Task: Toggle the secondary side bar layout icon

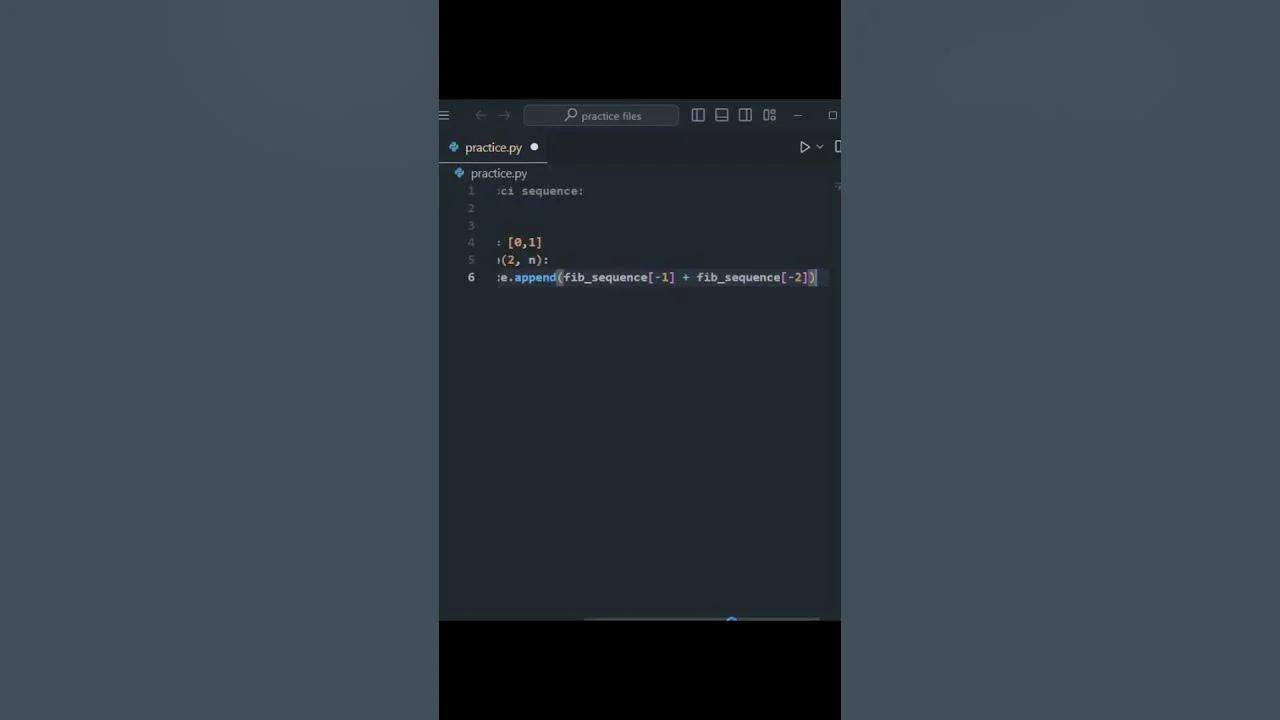Action: point(745,116)
